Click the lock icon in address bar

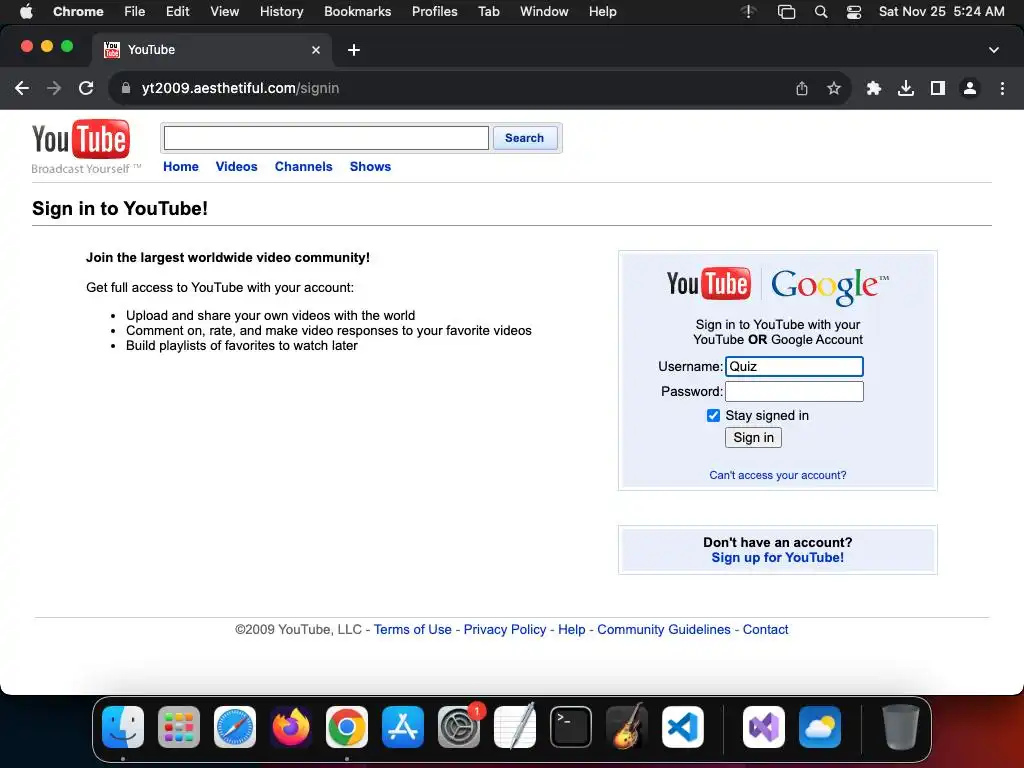pyautogui.click(x=126, y=88)
